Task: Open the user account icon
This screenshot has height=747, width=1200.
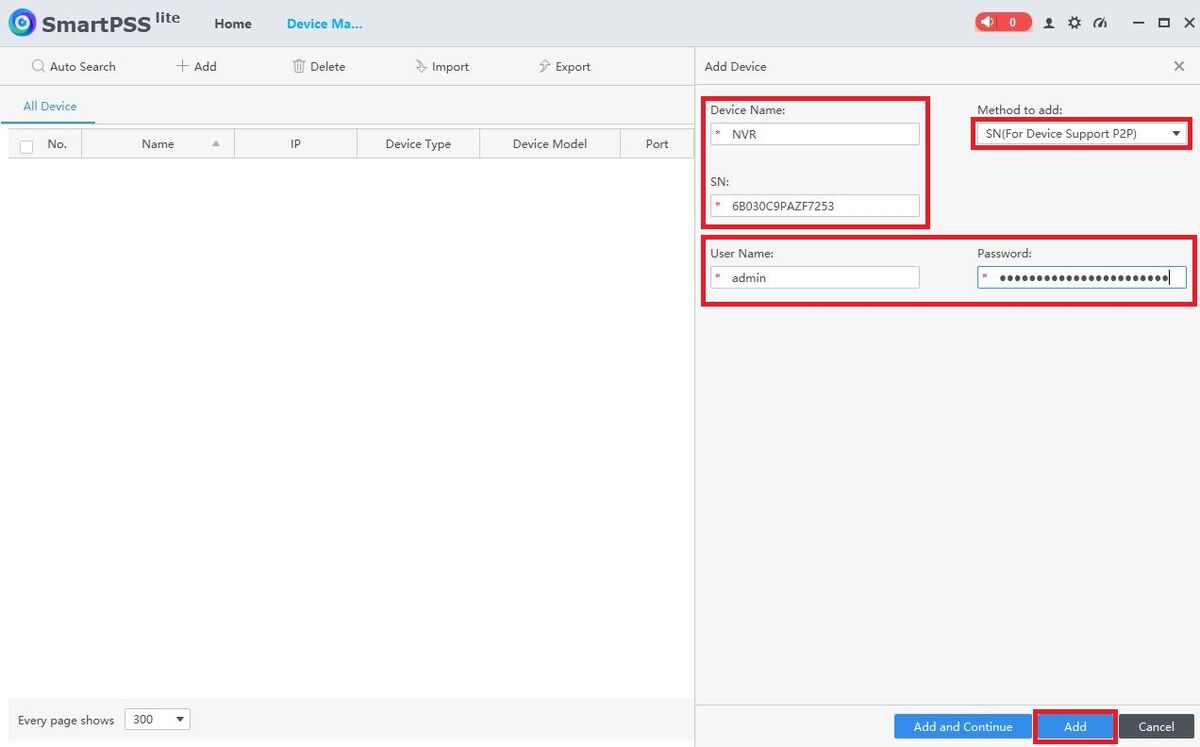Action: pyautogui.click(x=1049, y=23)
